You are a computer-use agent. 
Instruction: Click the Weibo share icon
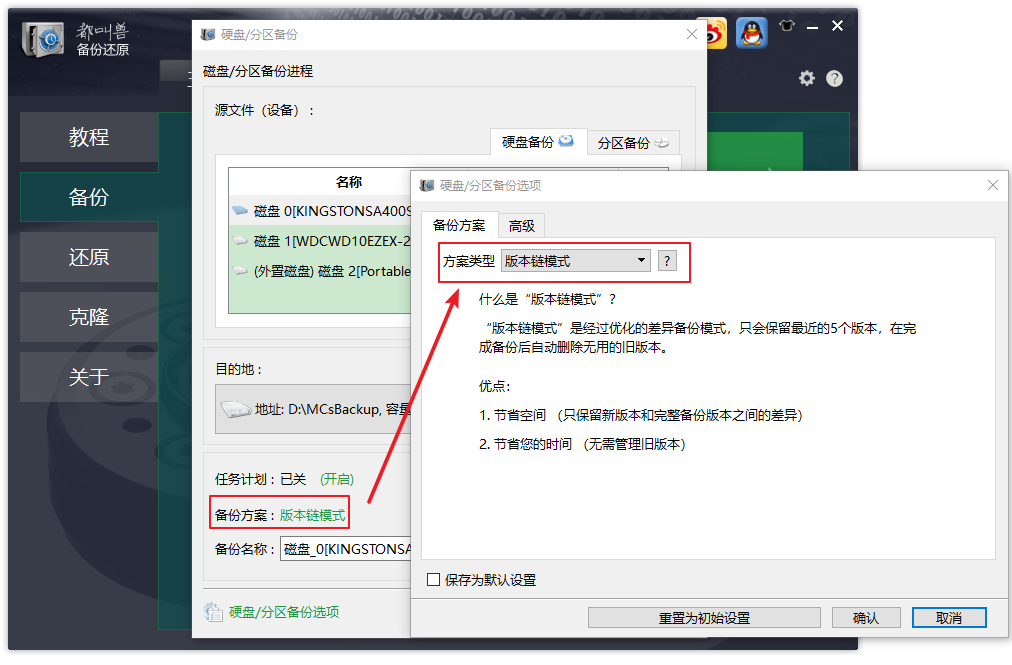714,33
